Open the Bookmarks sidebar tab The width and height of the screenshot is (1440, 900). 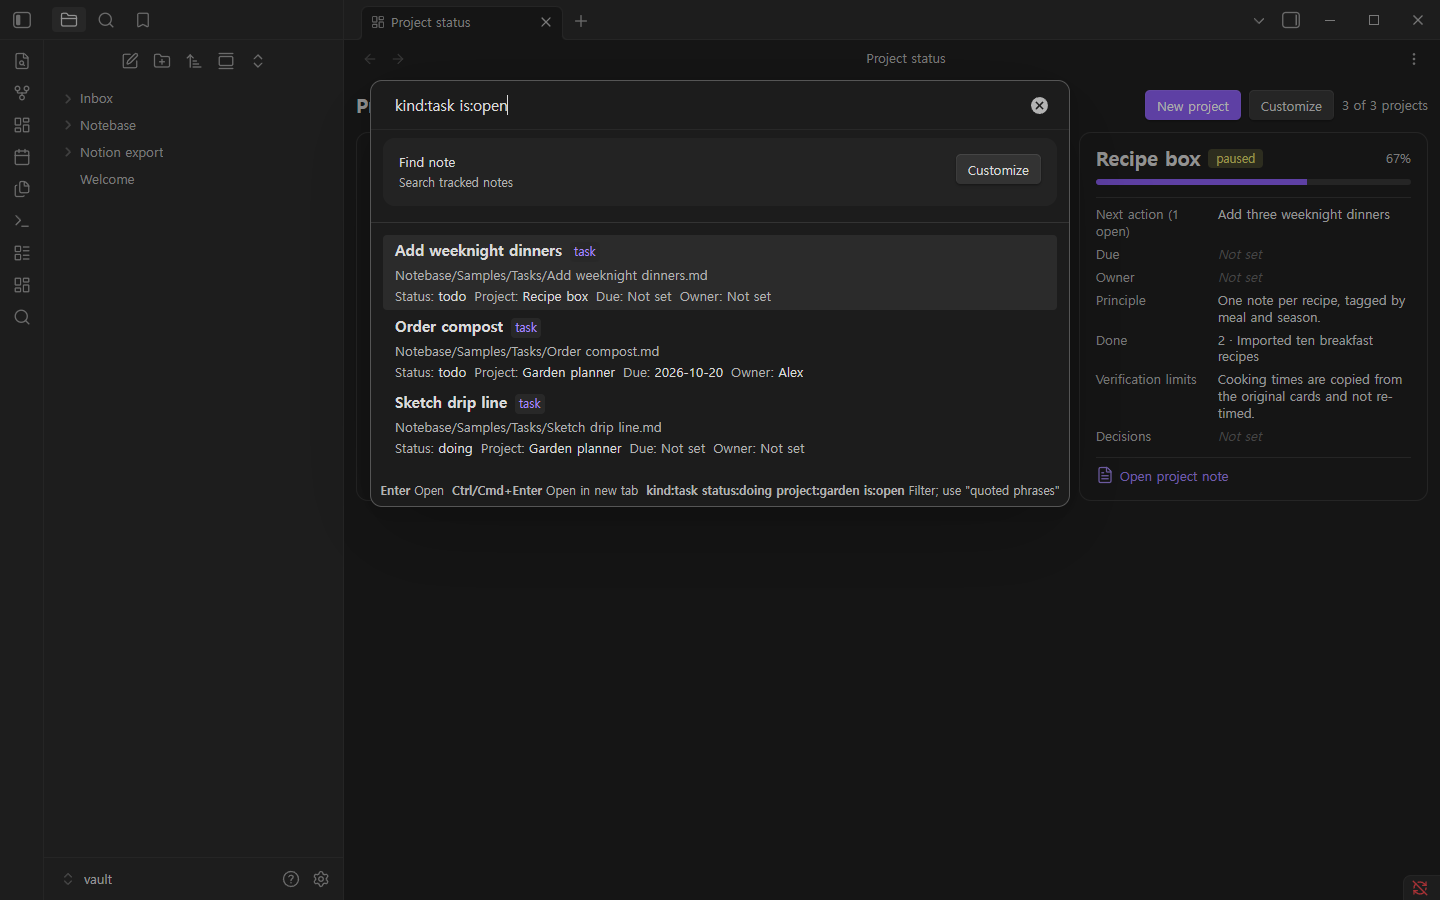click(143, 20)
